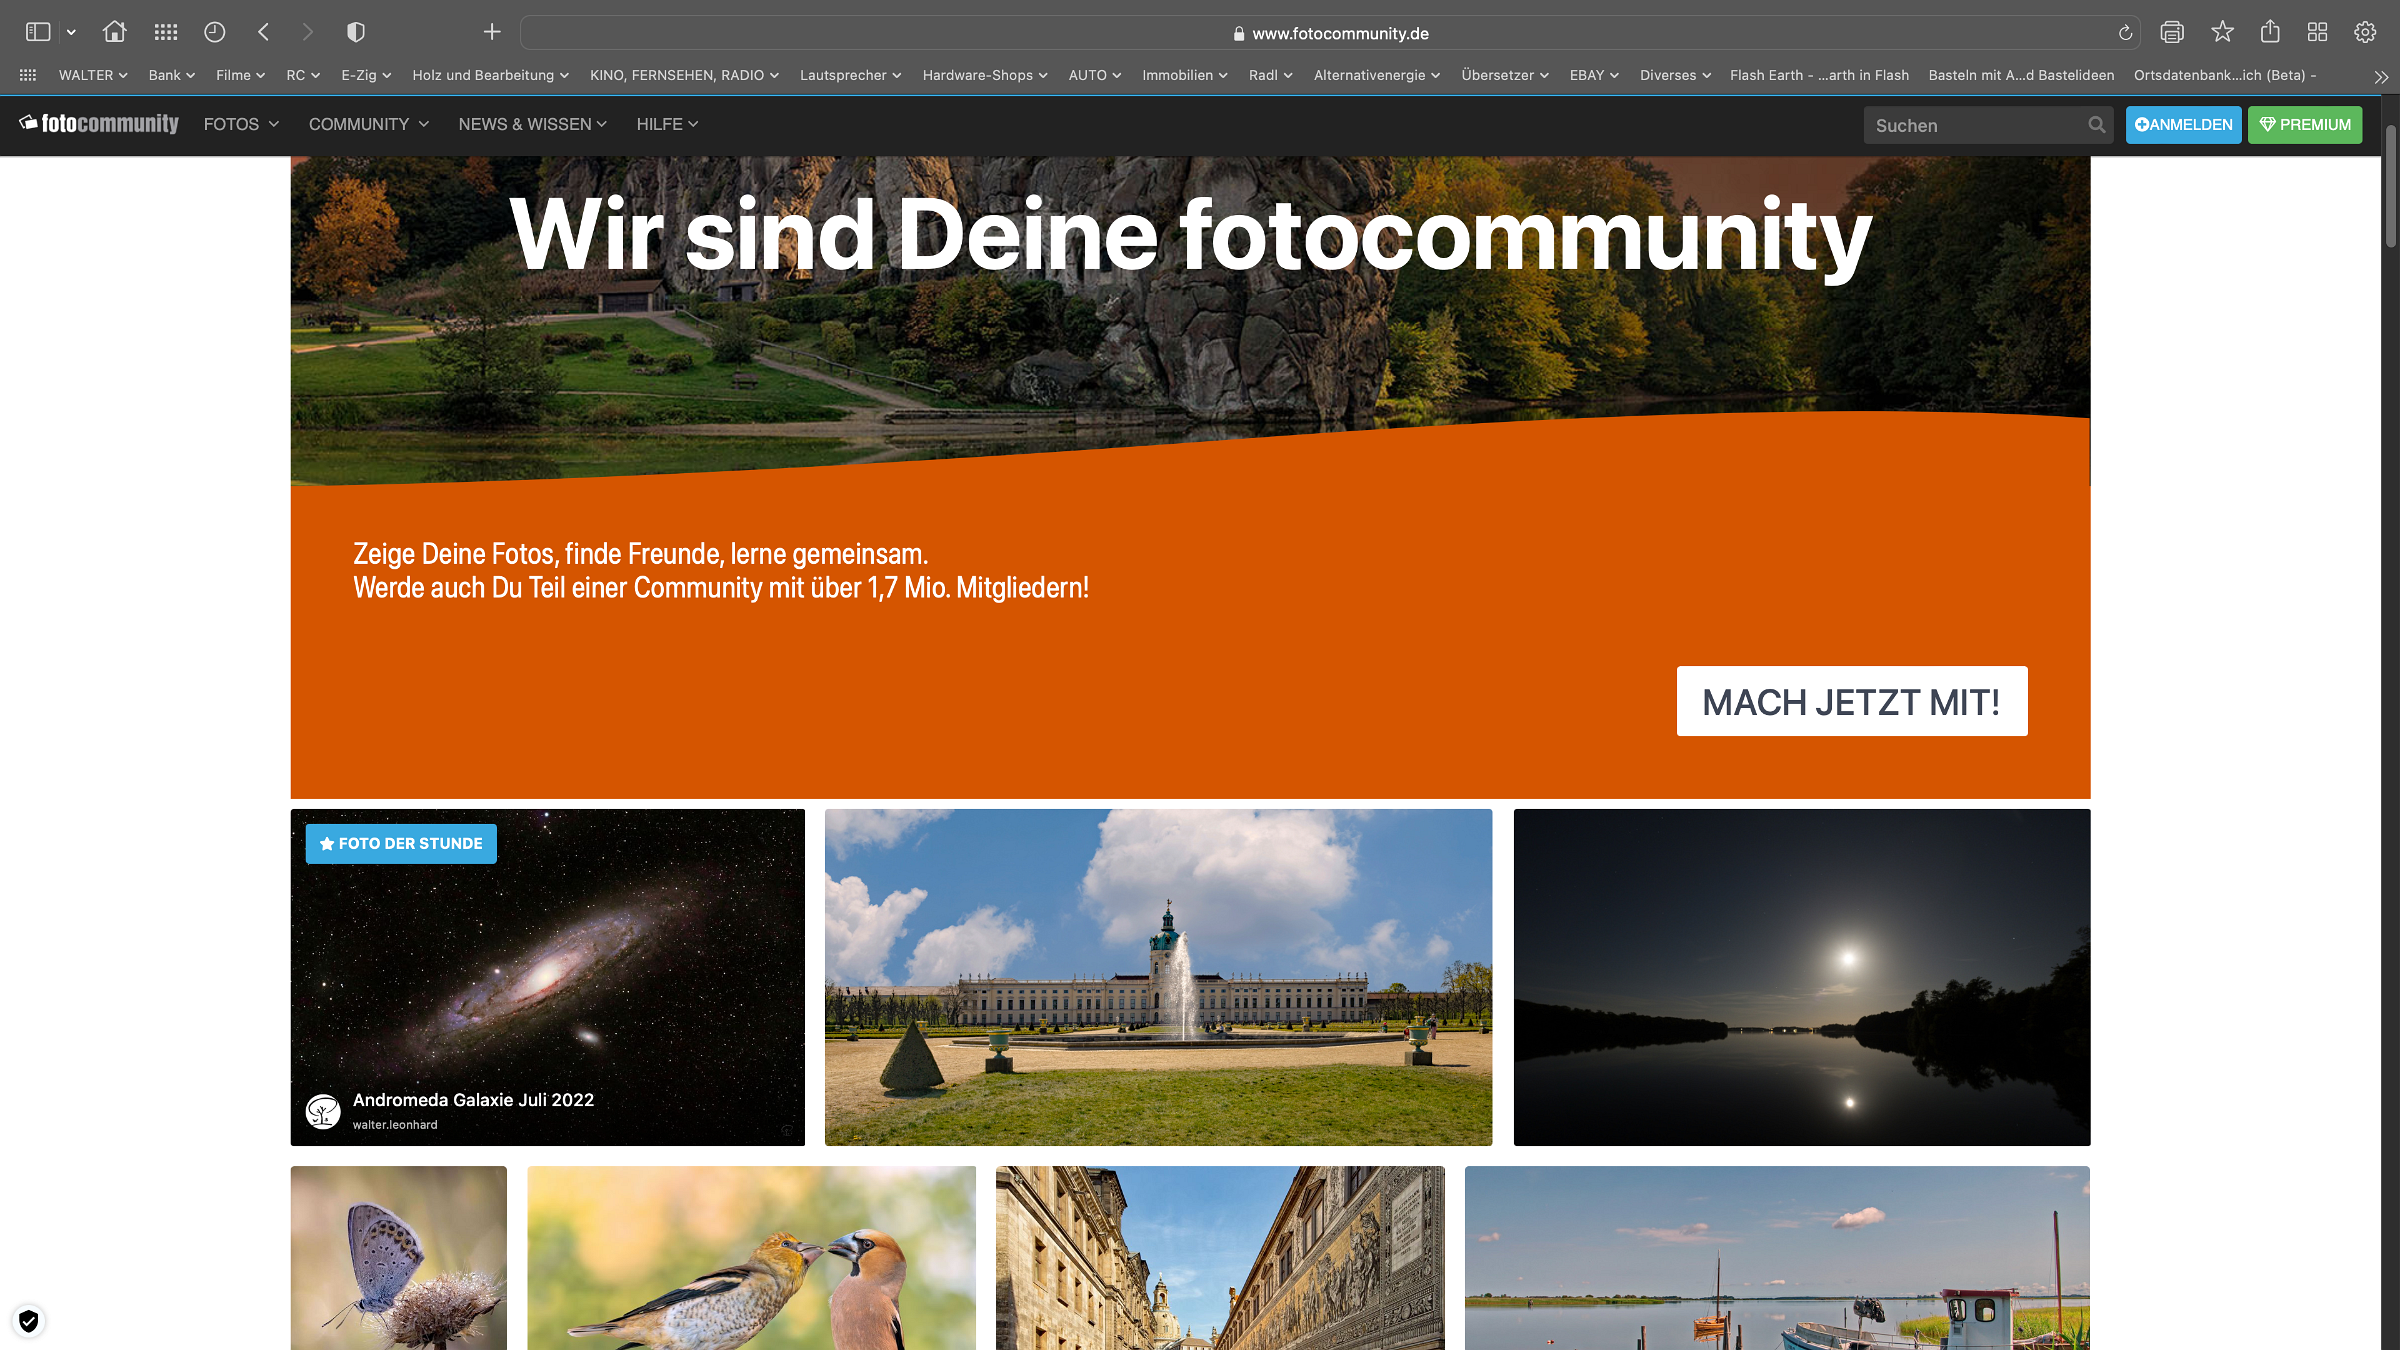The height and width of the screenshot is (1350, 2400).
Task: Click the MACH JETZT MIT! button
Action: pyautogui.click(x=1851, y=701)
